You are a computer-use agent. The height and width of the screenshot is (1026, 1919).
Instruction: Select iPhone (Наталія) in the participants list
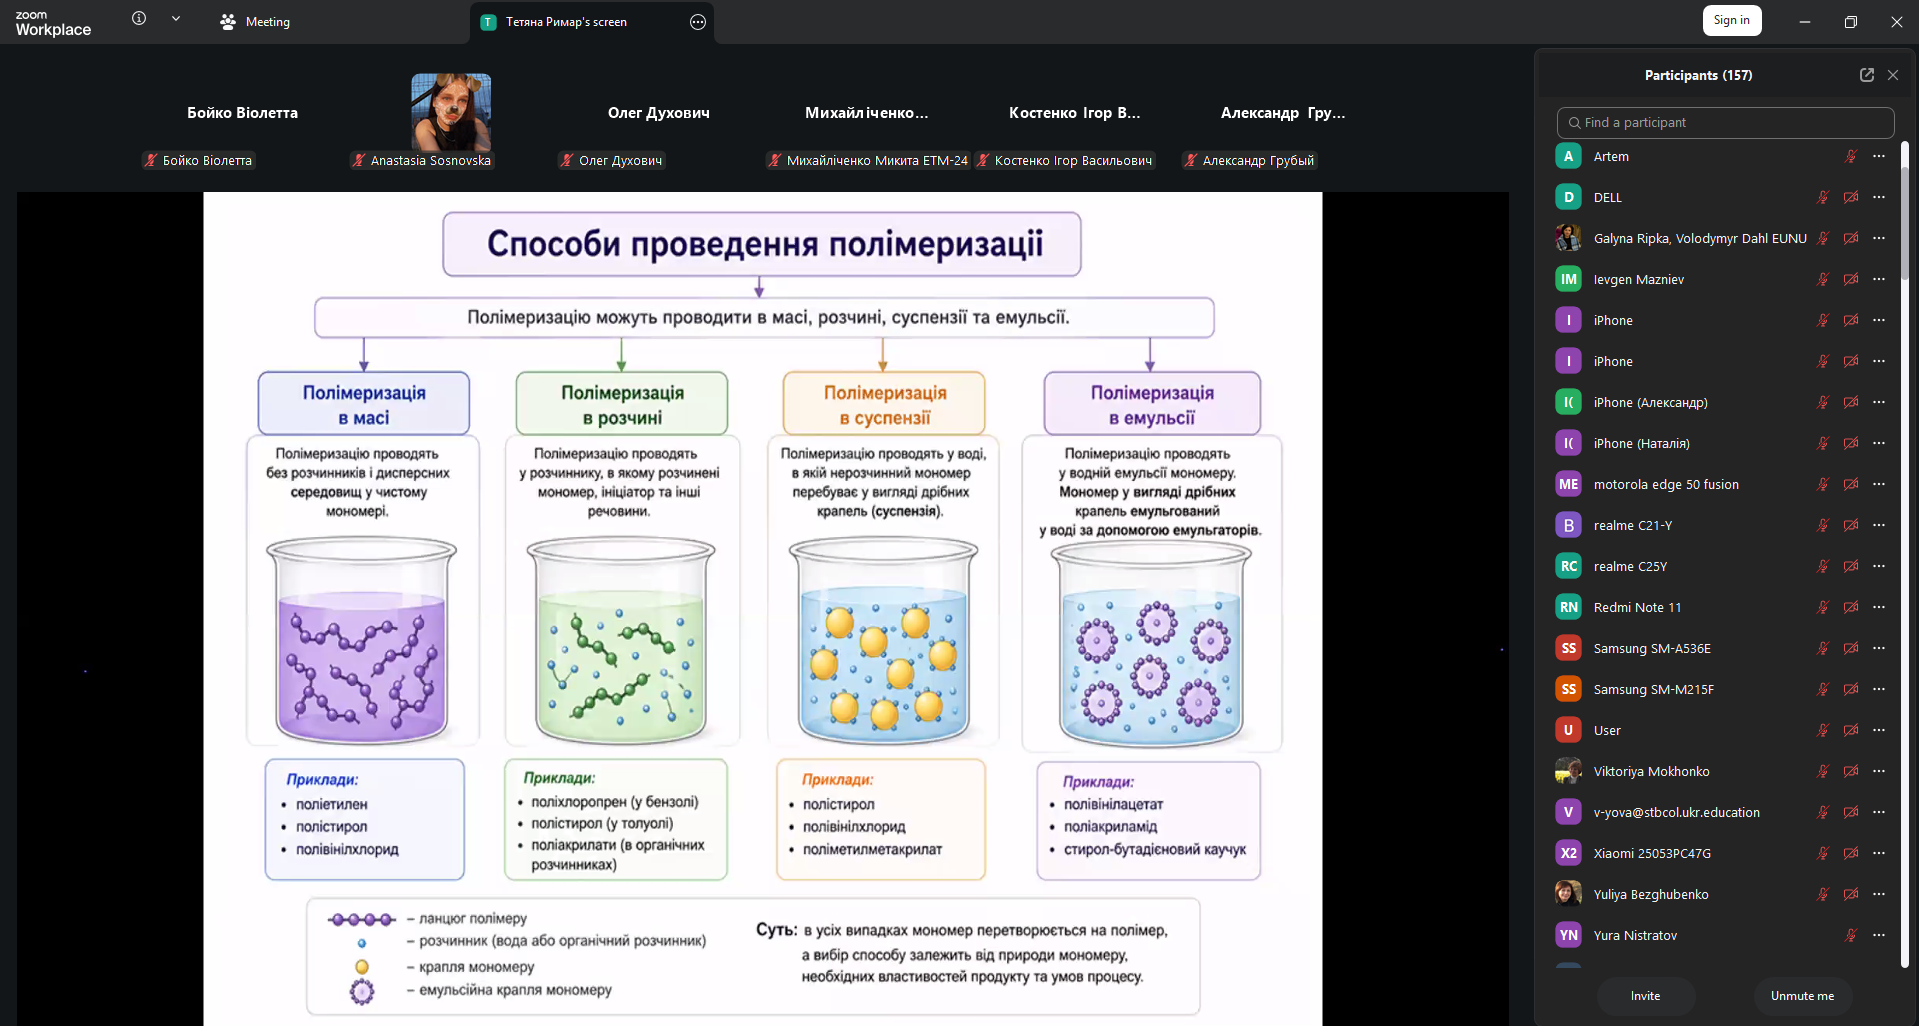click(x=1722, y=443)
